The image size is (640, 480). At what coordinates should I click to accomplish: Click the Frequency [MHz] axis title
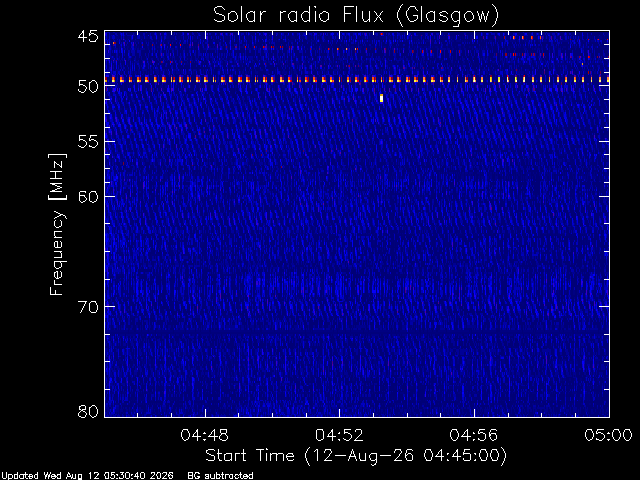[x=57, y=224]
